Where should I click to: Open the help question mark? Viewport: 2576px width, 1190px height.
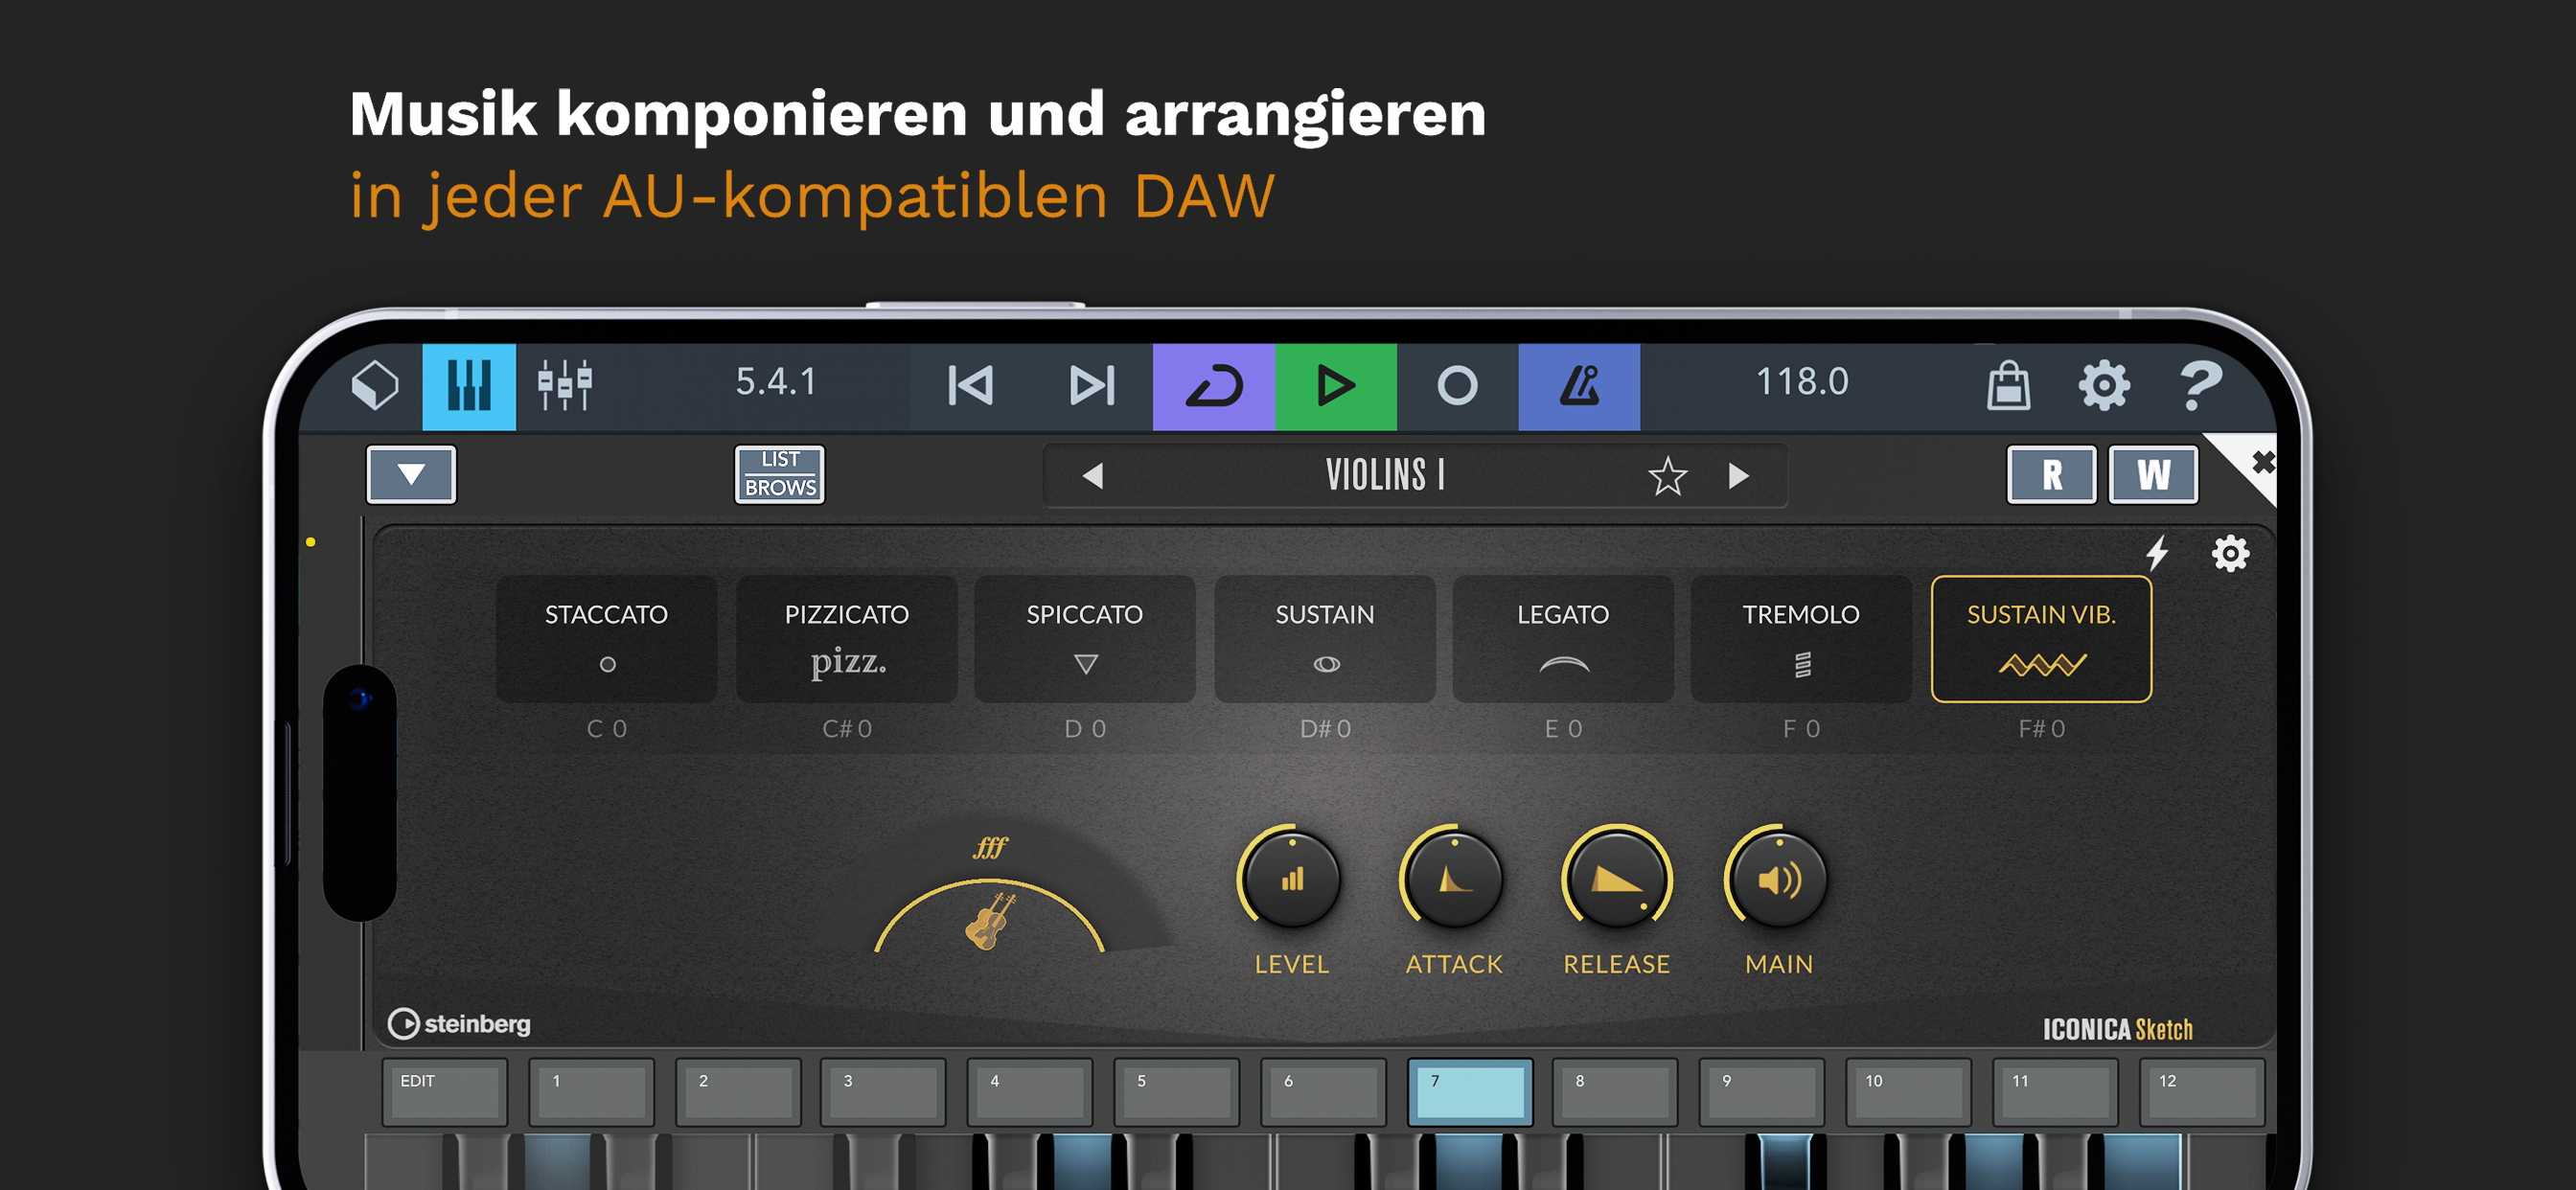[2199, 385]
